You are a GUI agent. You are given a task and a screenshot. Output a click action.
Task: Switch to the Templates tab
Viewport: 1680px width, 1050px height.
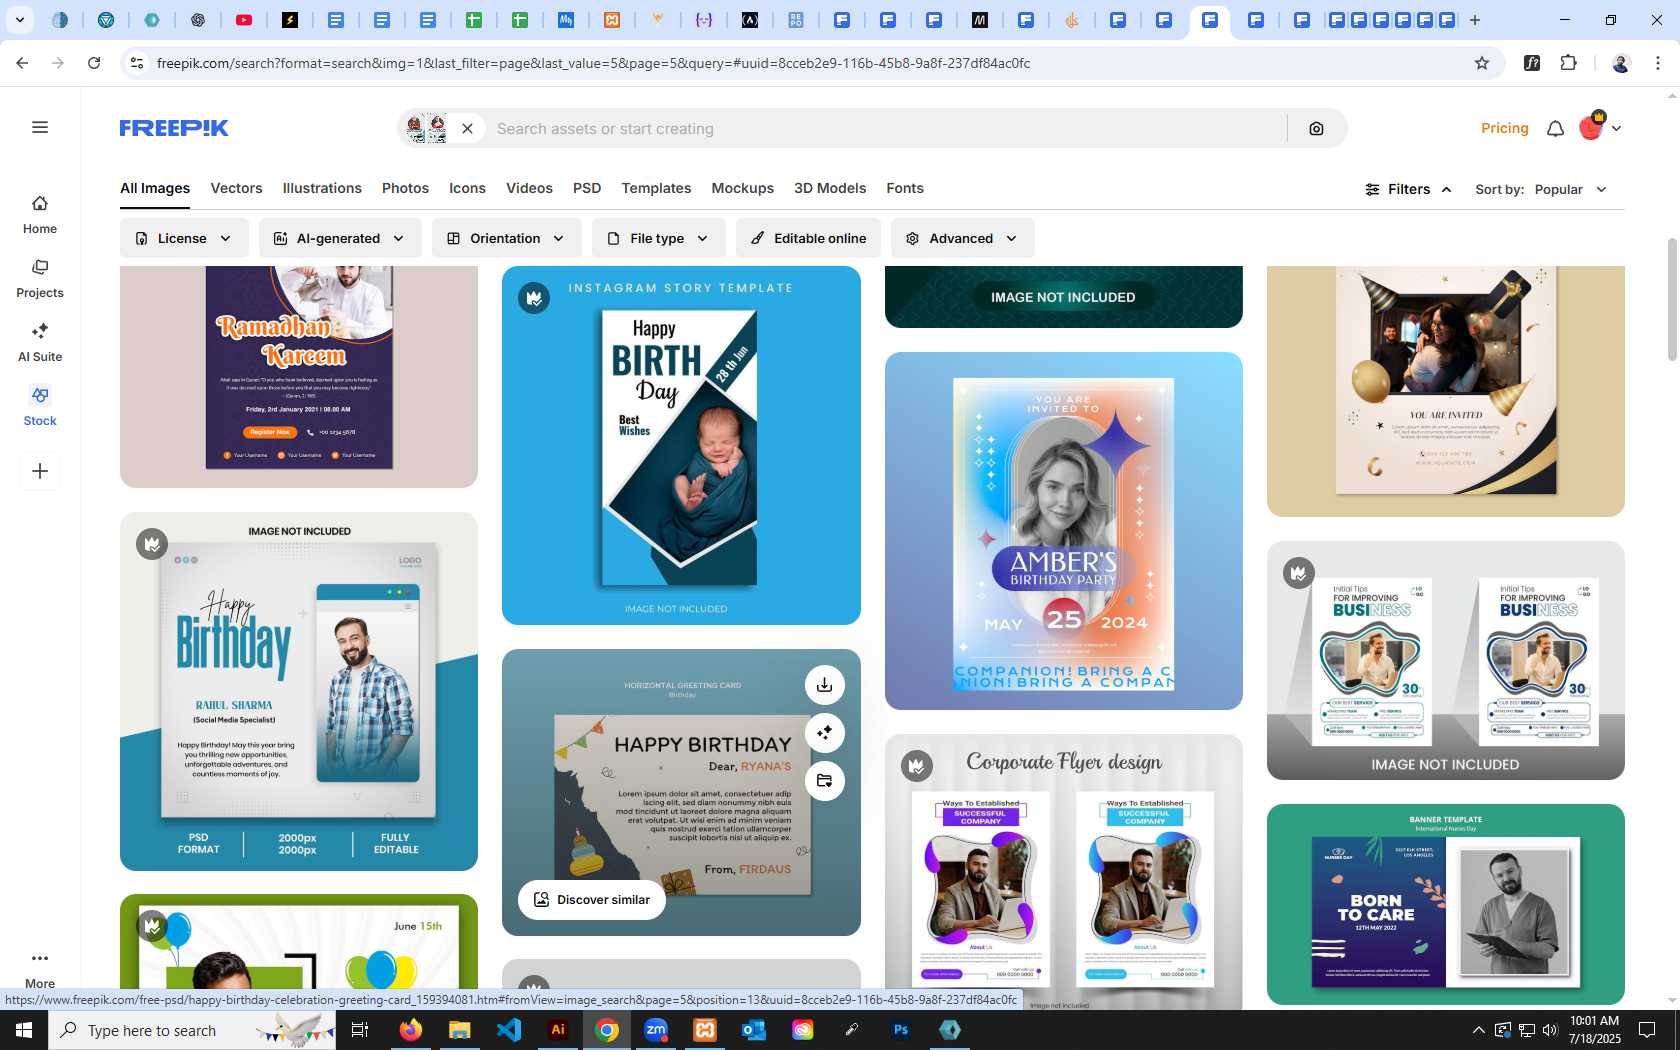click(x=656, y=188)
